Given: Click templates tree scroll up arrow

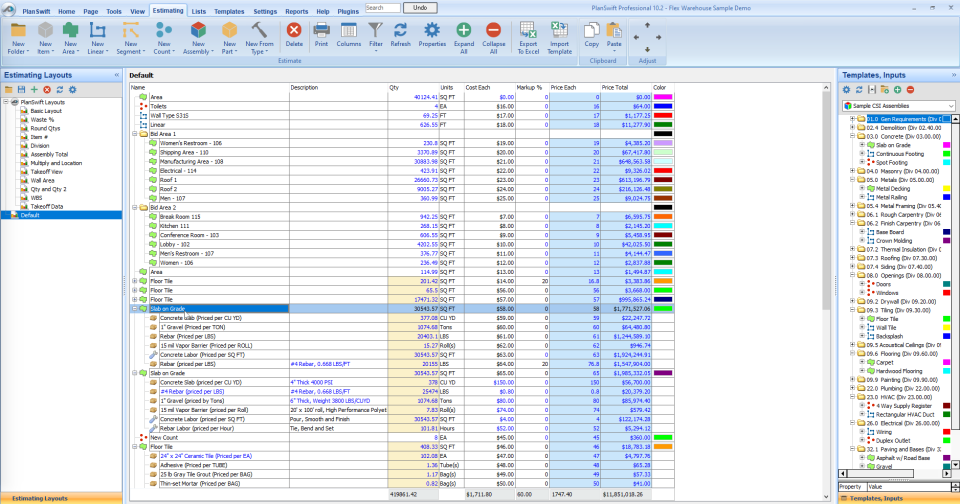Looking at the screenshot, I should [955, 119].
